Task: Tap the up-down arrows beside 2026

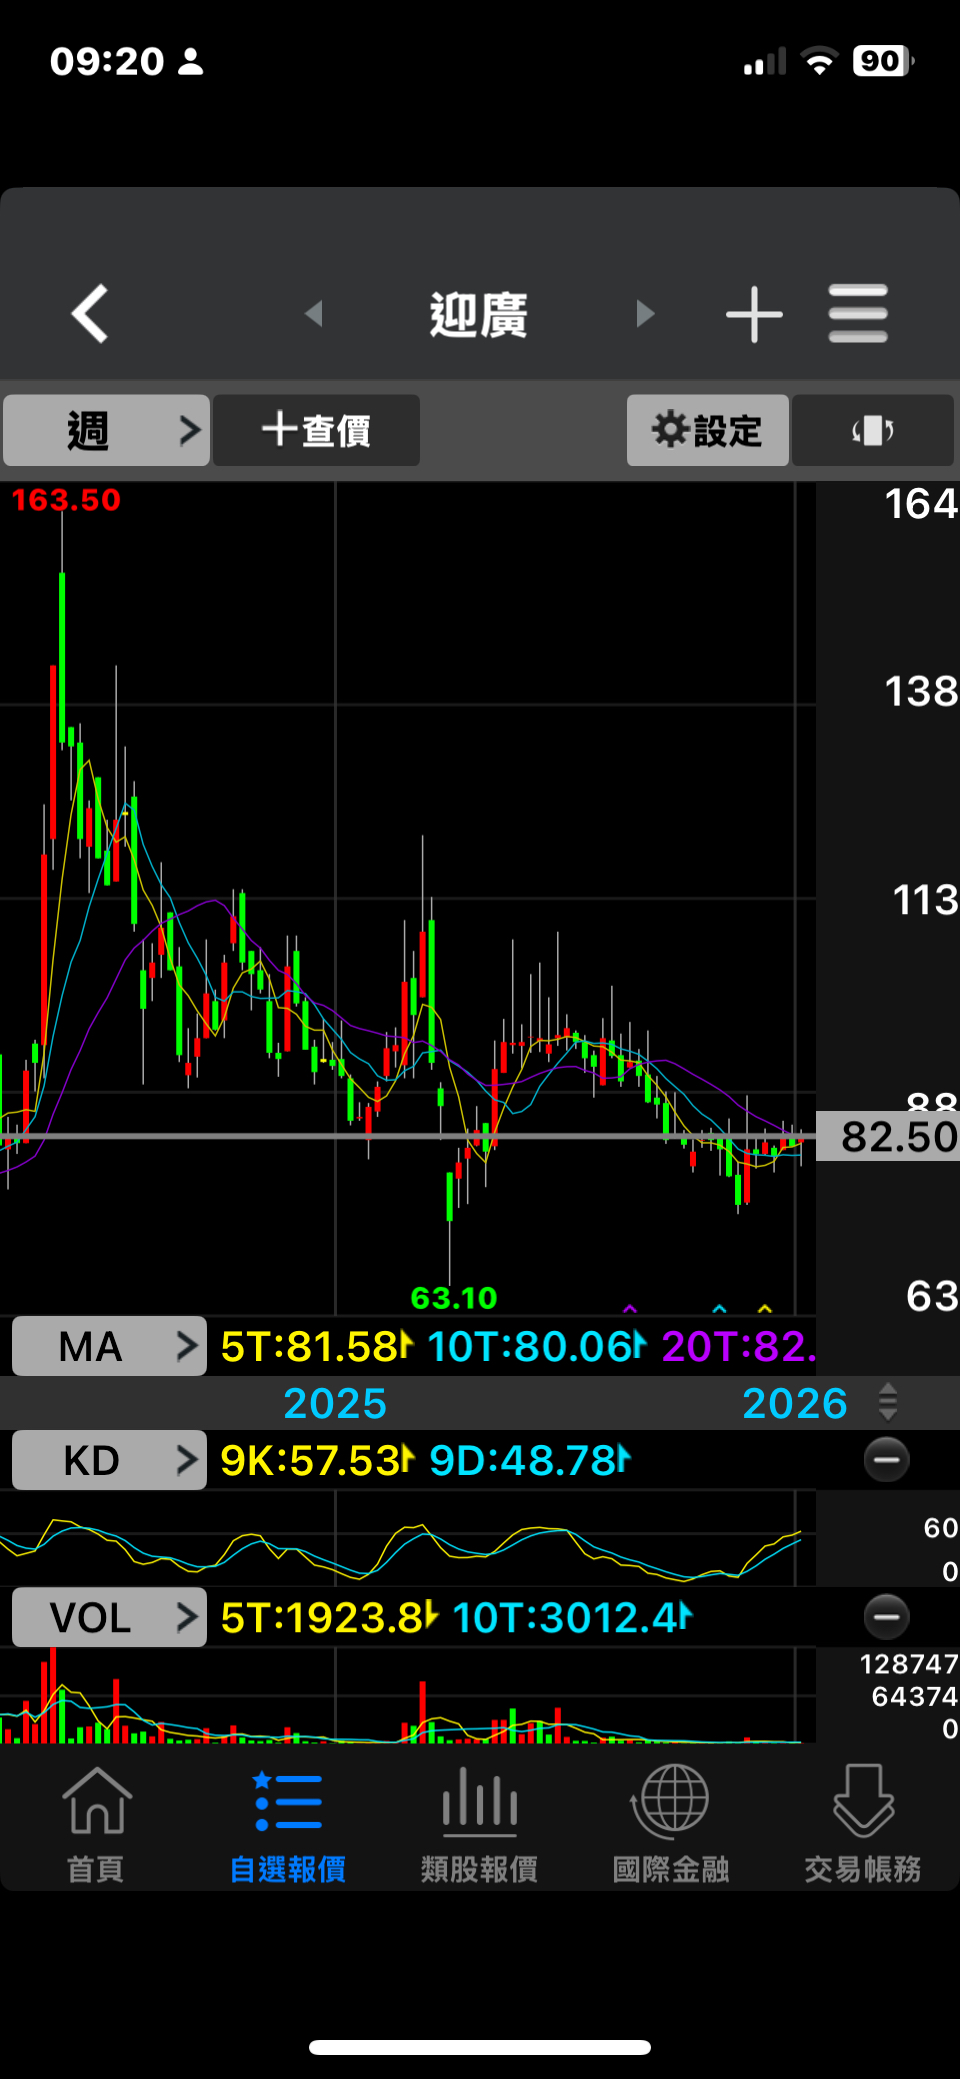Action: pyautogui.click(x=887, y=1402)
